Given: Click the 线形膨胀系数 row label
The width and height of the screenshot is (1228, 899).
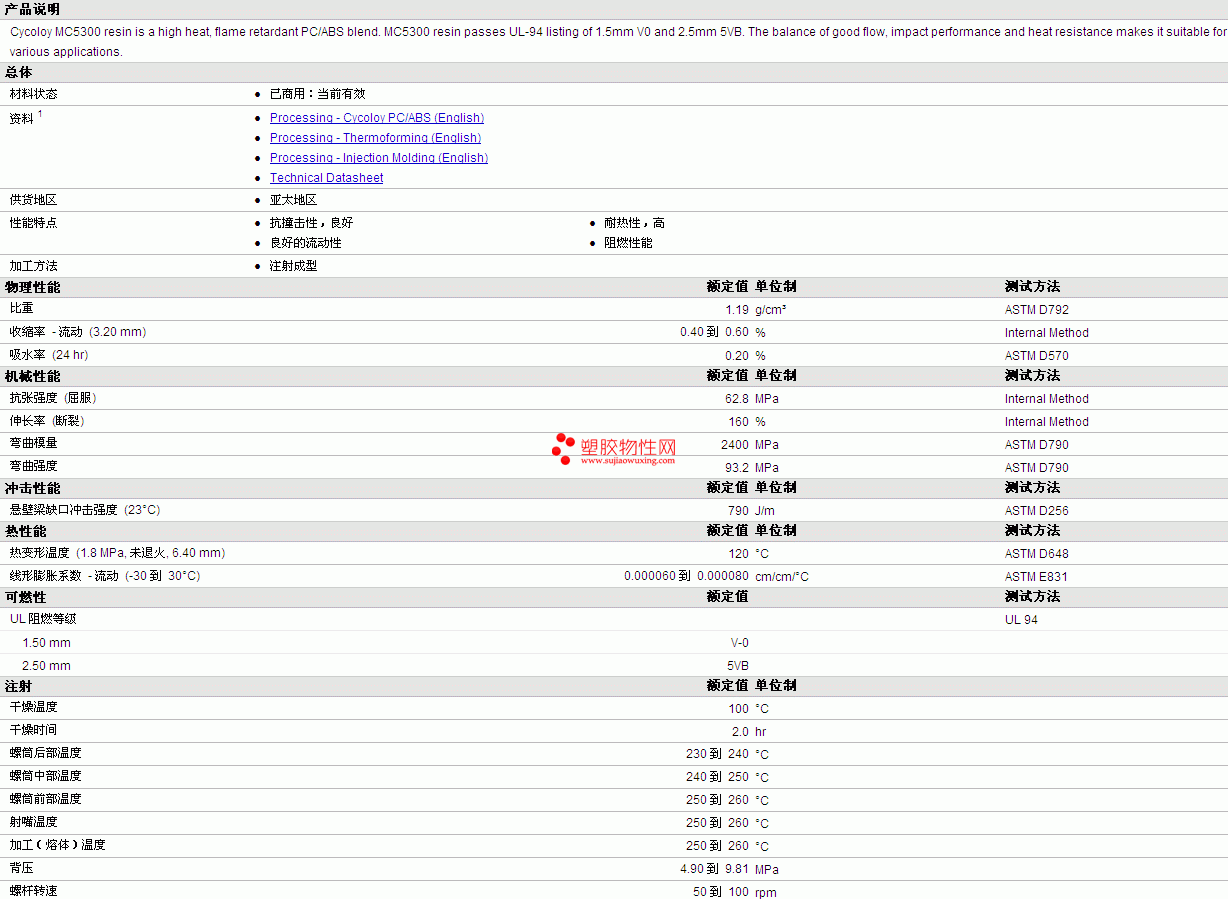Looking at the screenshot, I should [105, 576].
